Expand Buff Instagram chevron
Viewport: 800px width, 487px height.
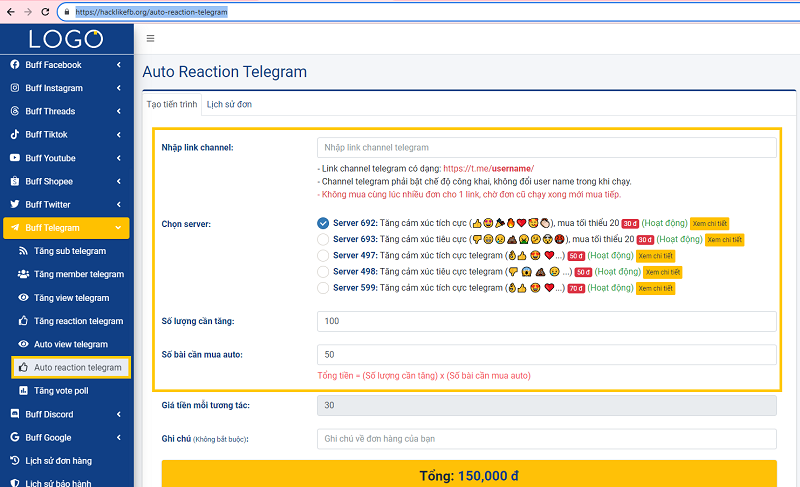118,88
